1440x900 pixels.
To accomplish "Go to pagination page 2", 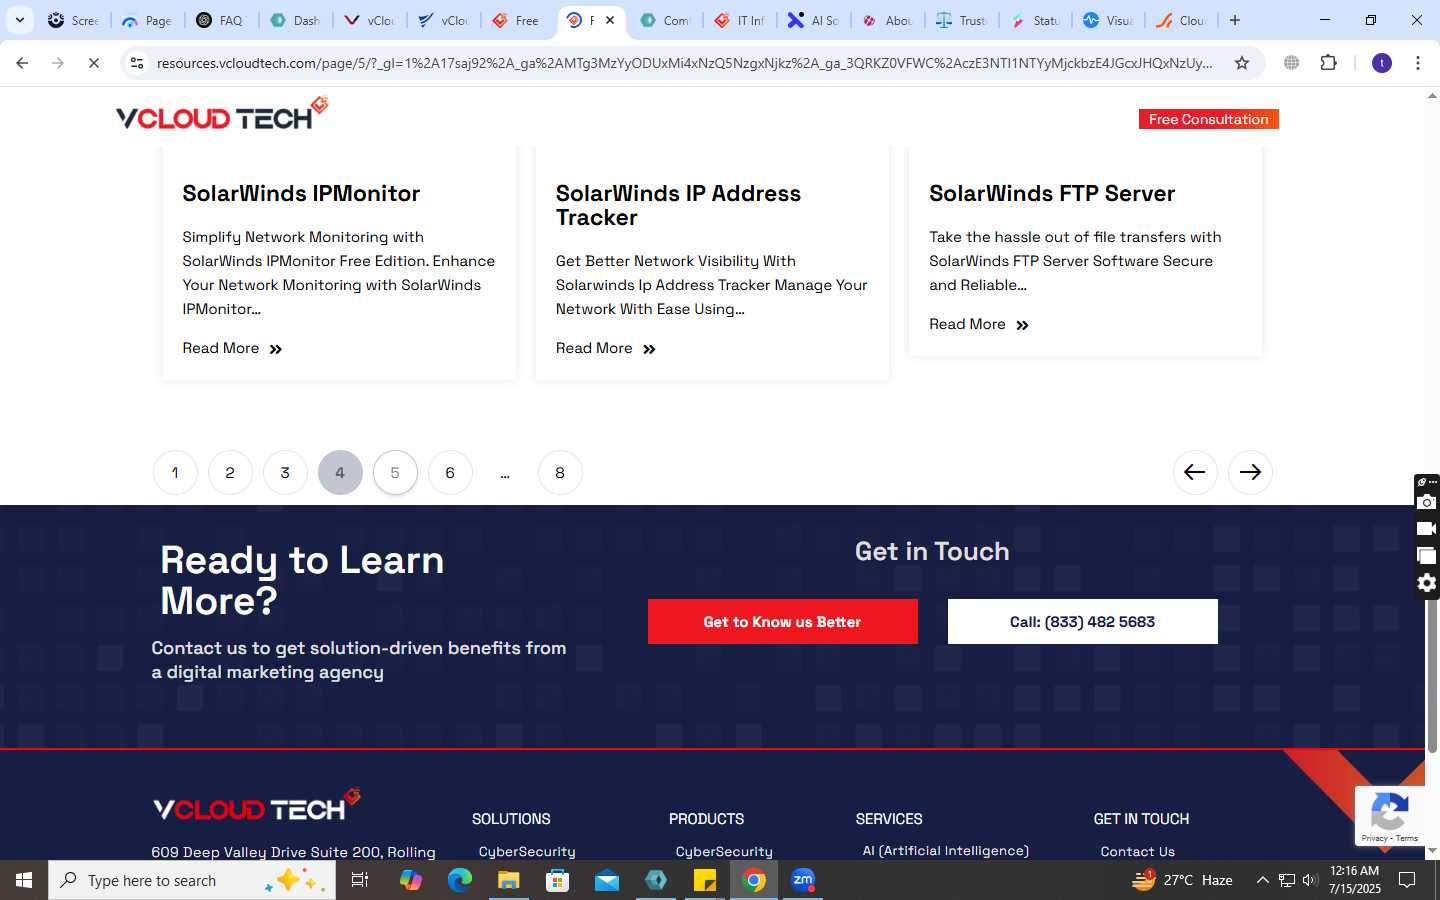I will pyautogui.click(x=230, y=472).
